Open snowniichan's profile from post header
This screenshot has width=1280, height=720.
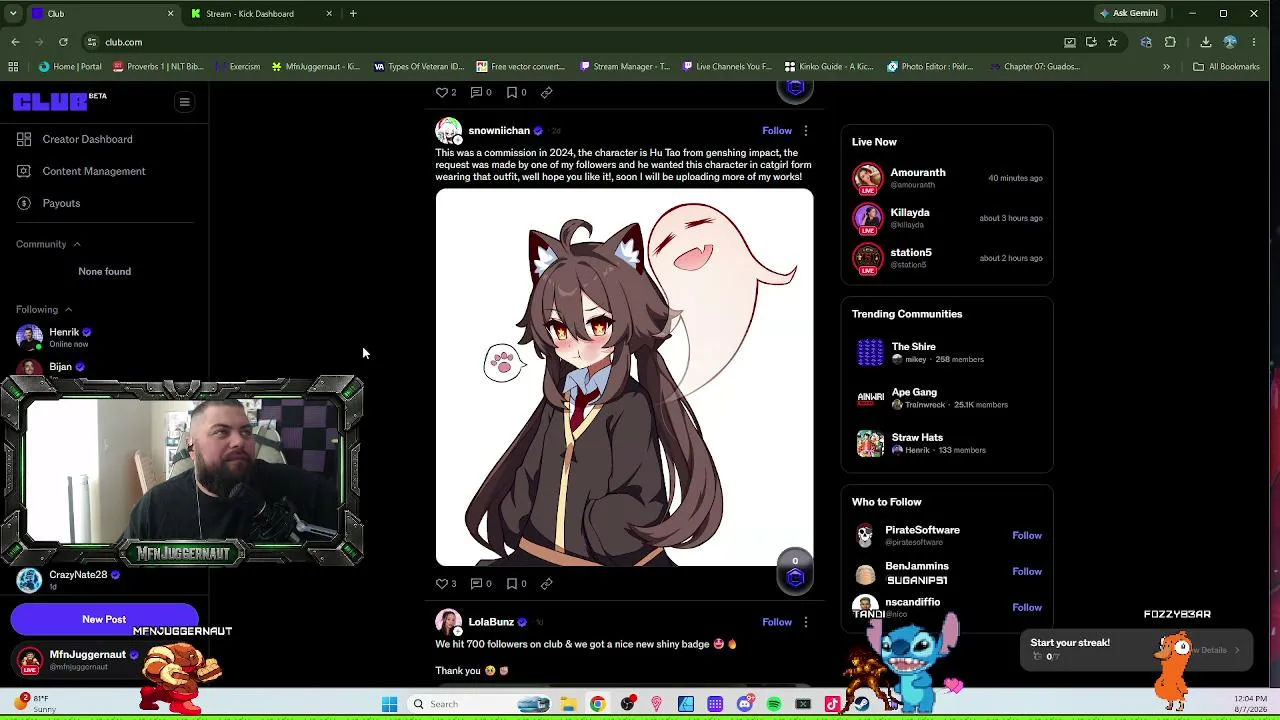point(499,131)
